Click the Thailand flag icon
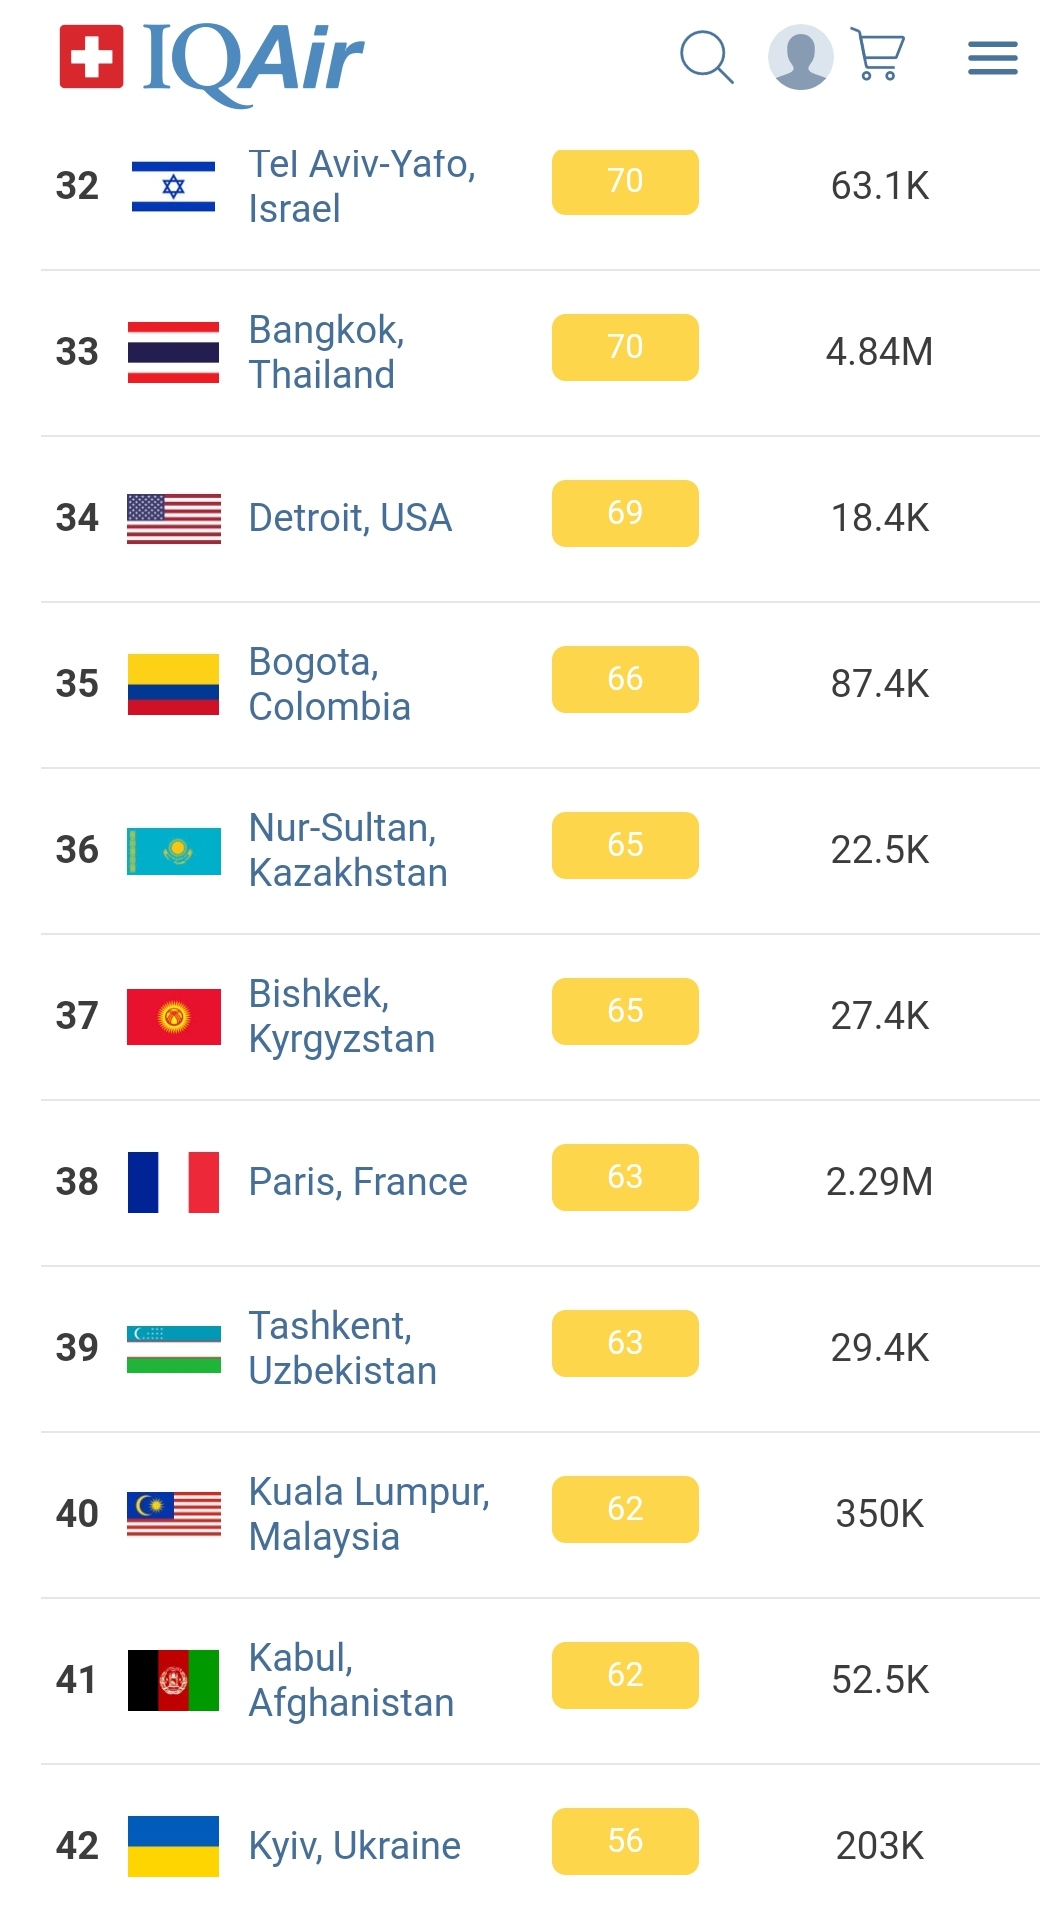Screen dimensions: 1041x1918 coord(173,352)
